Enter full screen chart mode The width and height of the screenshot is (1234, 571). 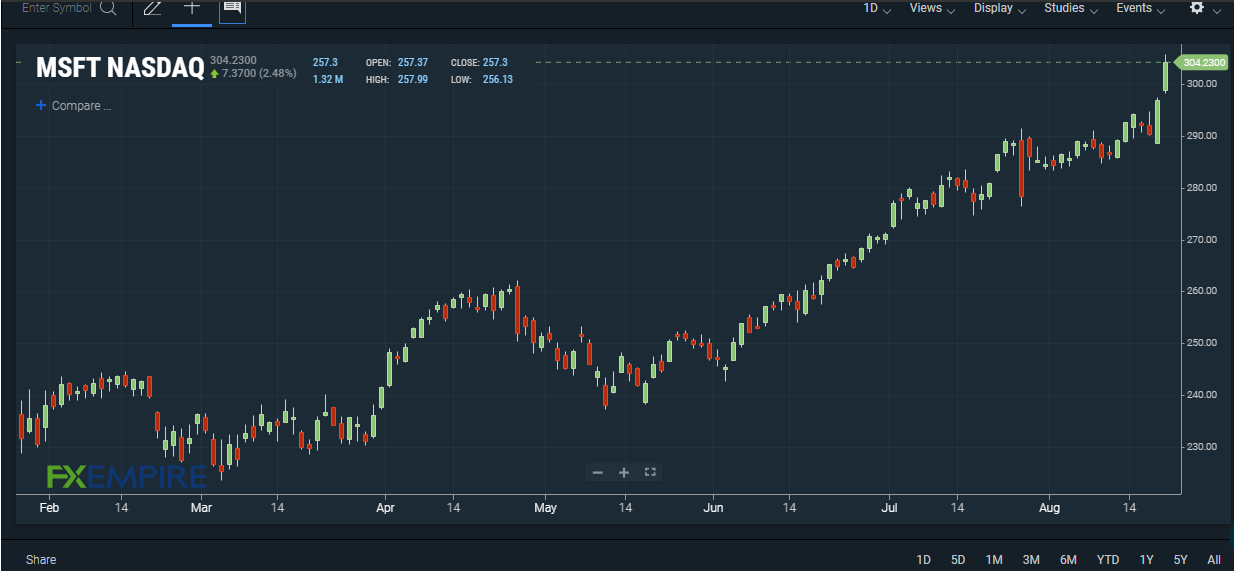(650, 472)
